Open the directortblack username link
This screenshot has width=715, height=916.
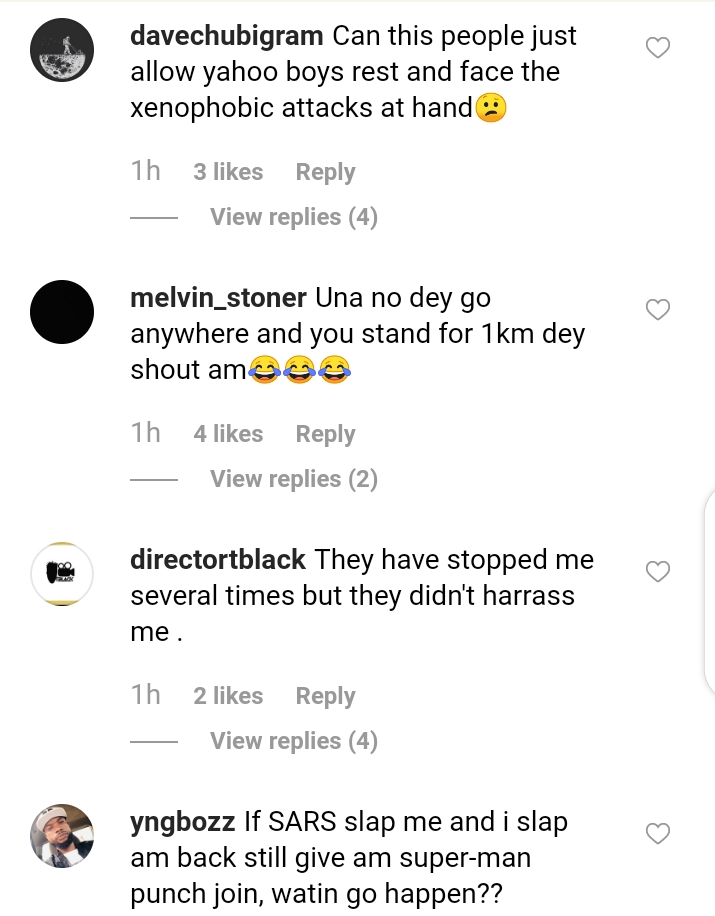tap(218, 560)
